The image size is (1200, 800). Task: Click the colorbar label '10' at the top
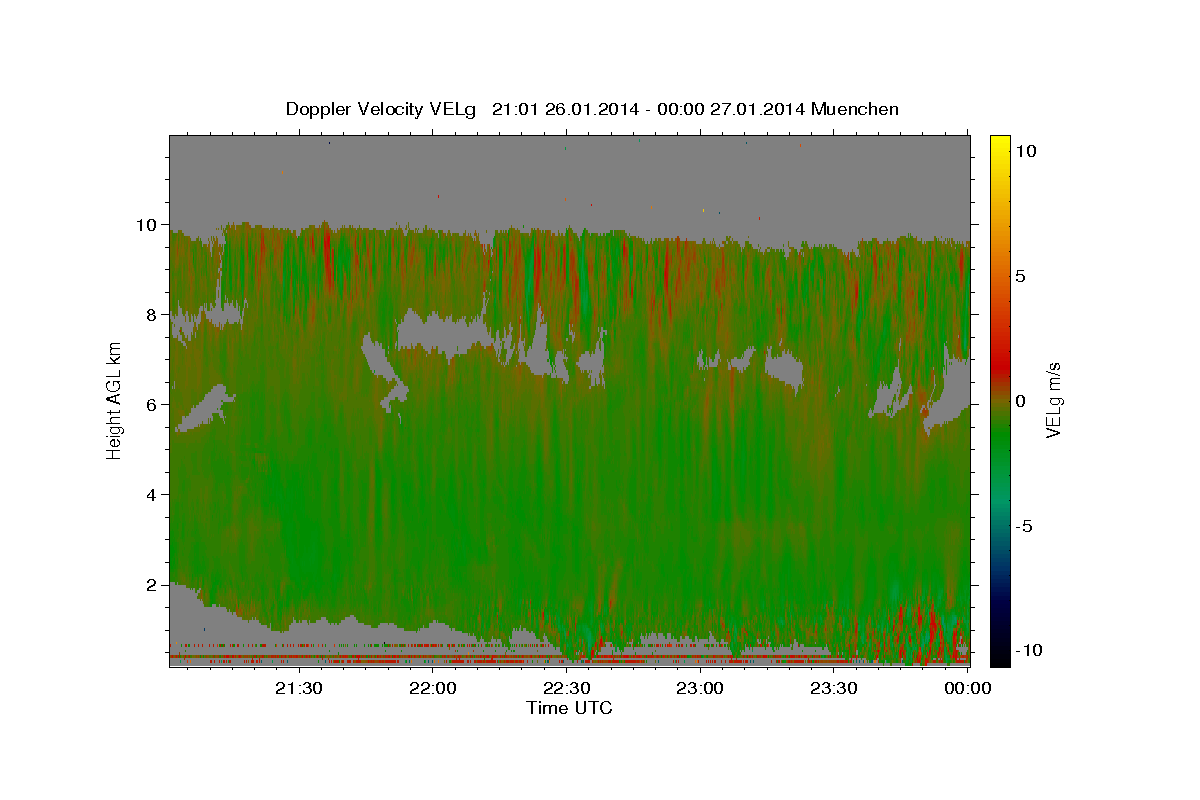coord(1025,151)
